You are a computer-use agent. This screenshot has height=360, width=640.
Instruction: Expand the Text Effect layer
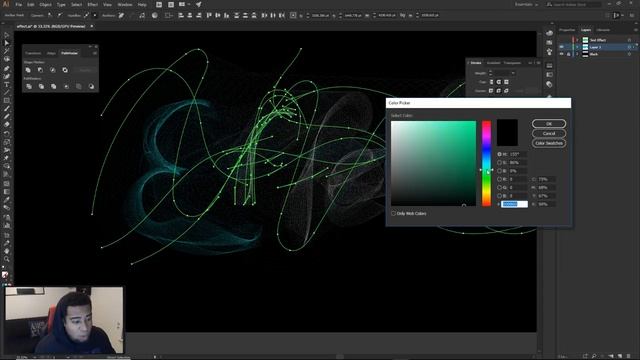point(577,40)
